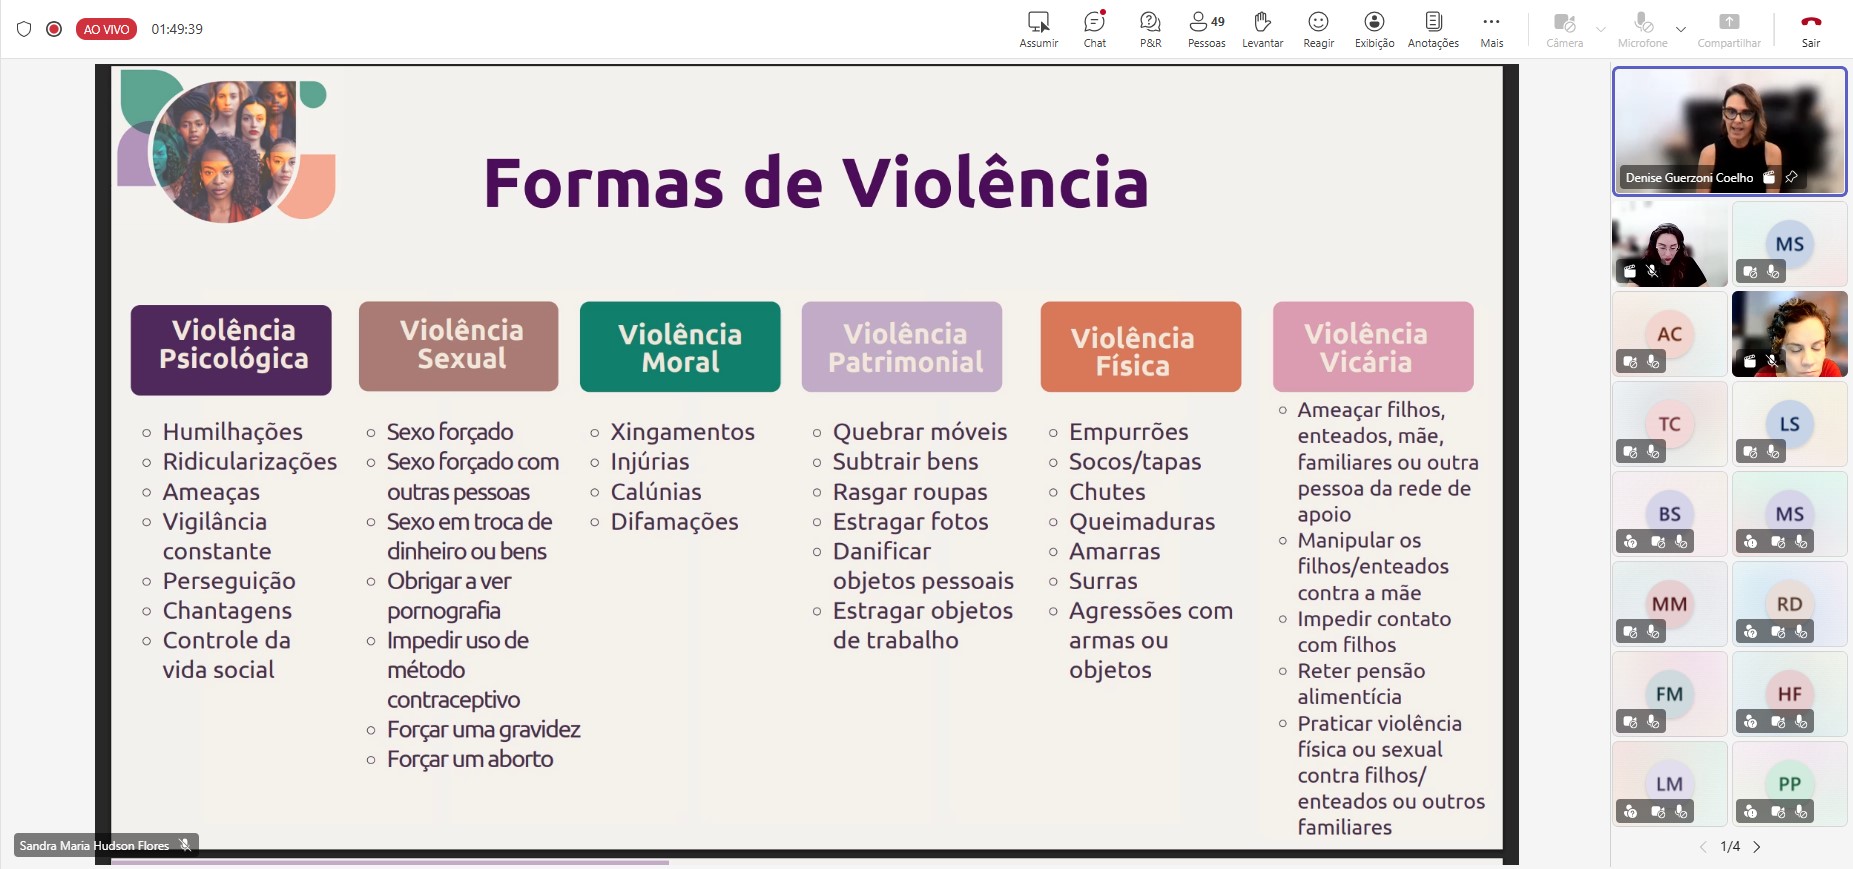Click video tile of person in red shirt
The image size is (1853, 869).
tap(1789, 334)
